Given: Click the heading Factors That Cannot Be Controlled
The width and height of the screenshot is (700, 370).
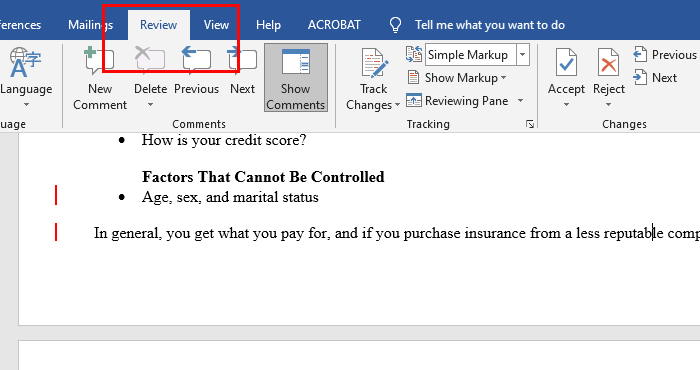Looking at the screenshot, I should coord(263,177).
